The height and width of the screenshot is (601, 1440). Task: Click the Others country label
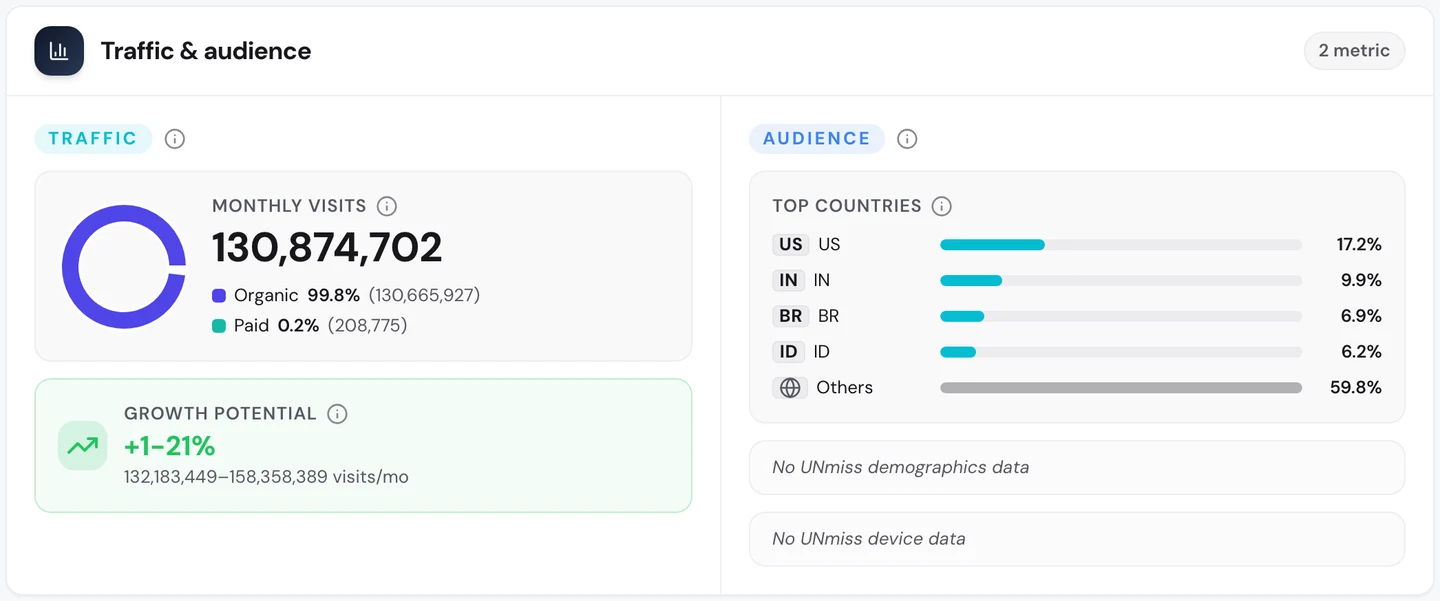point(844,388)
